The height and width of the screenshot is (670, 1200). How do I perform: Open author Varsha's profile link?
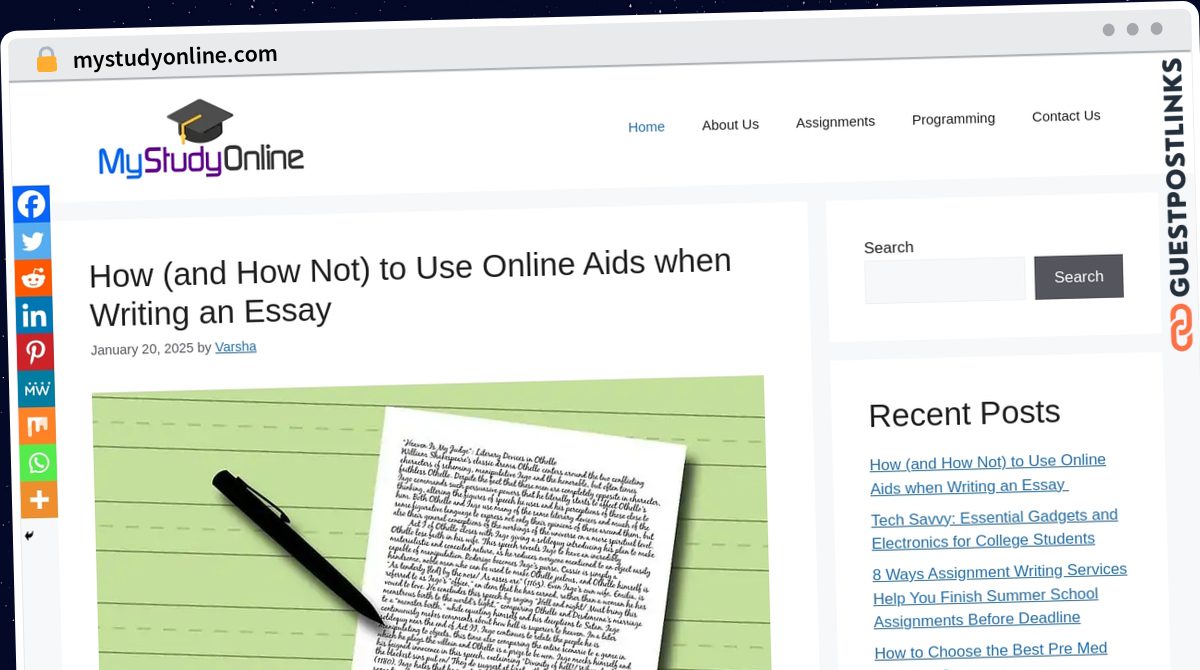click(x=236, y=347)
